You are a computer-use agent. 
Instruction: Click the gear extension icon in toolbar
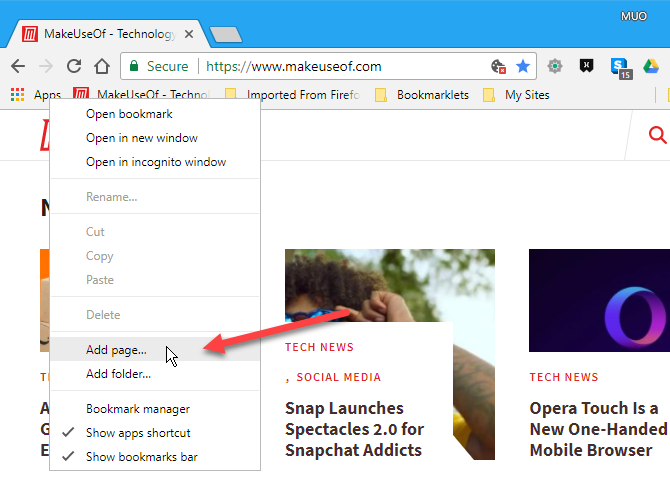555,66
